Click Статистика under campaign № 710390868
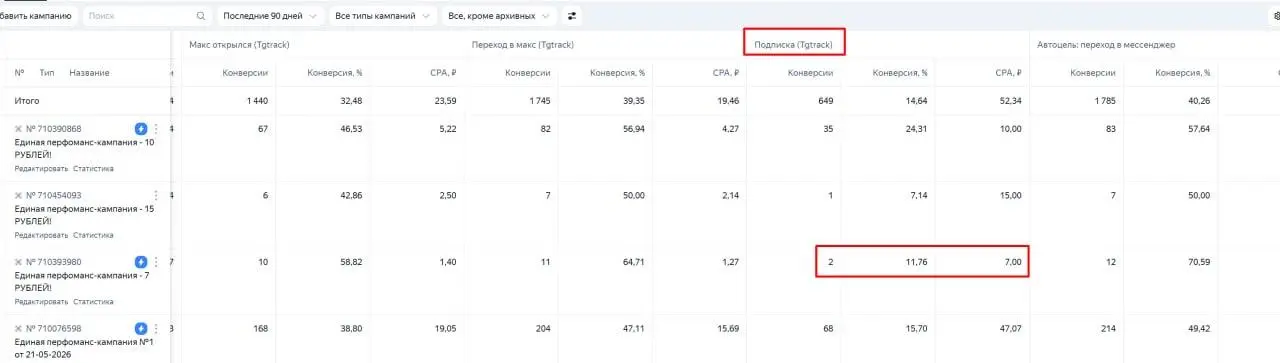 pos(93,168)
